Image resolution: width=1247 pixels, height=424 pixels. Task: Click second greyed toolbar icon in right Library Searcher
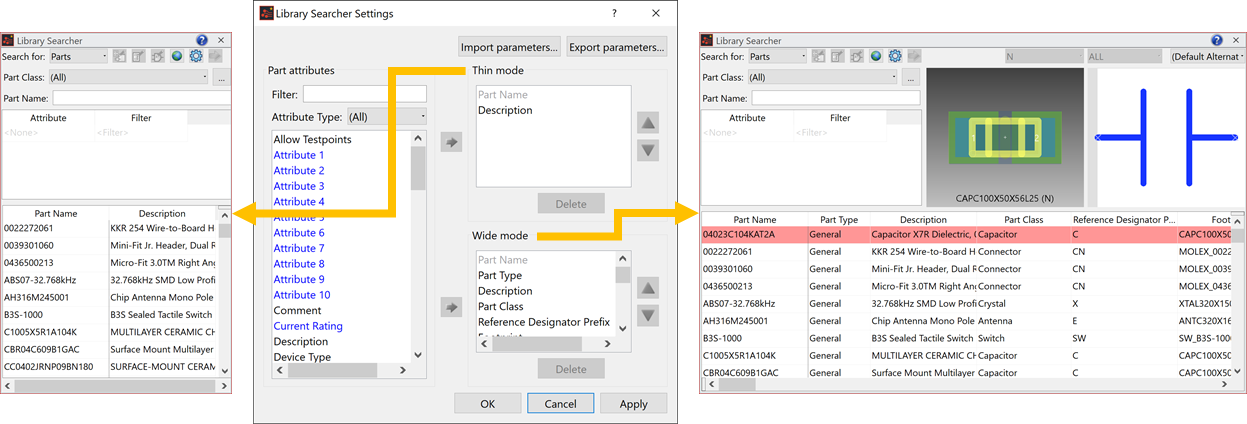click(838, 56)
